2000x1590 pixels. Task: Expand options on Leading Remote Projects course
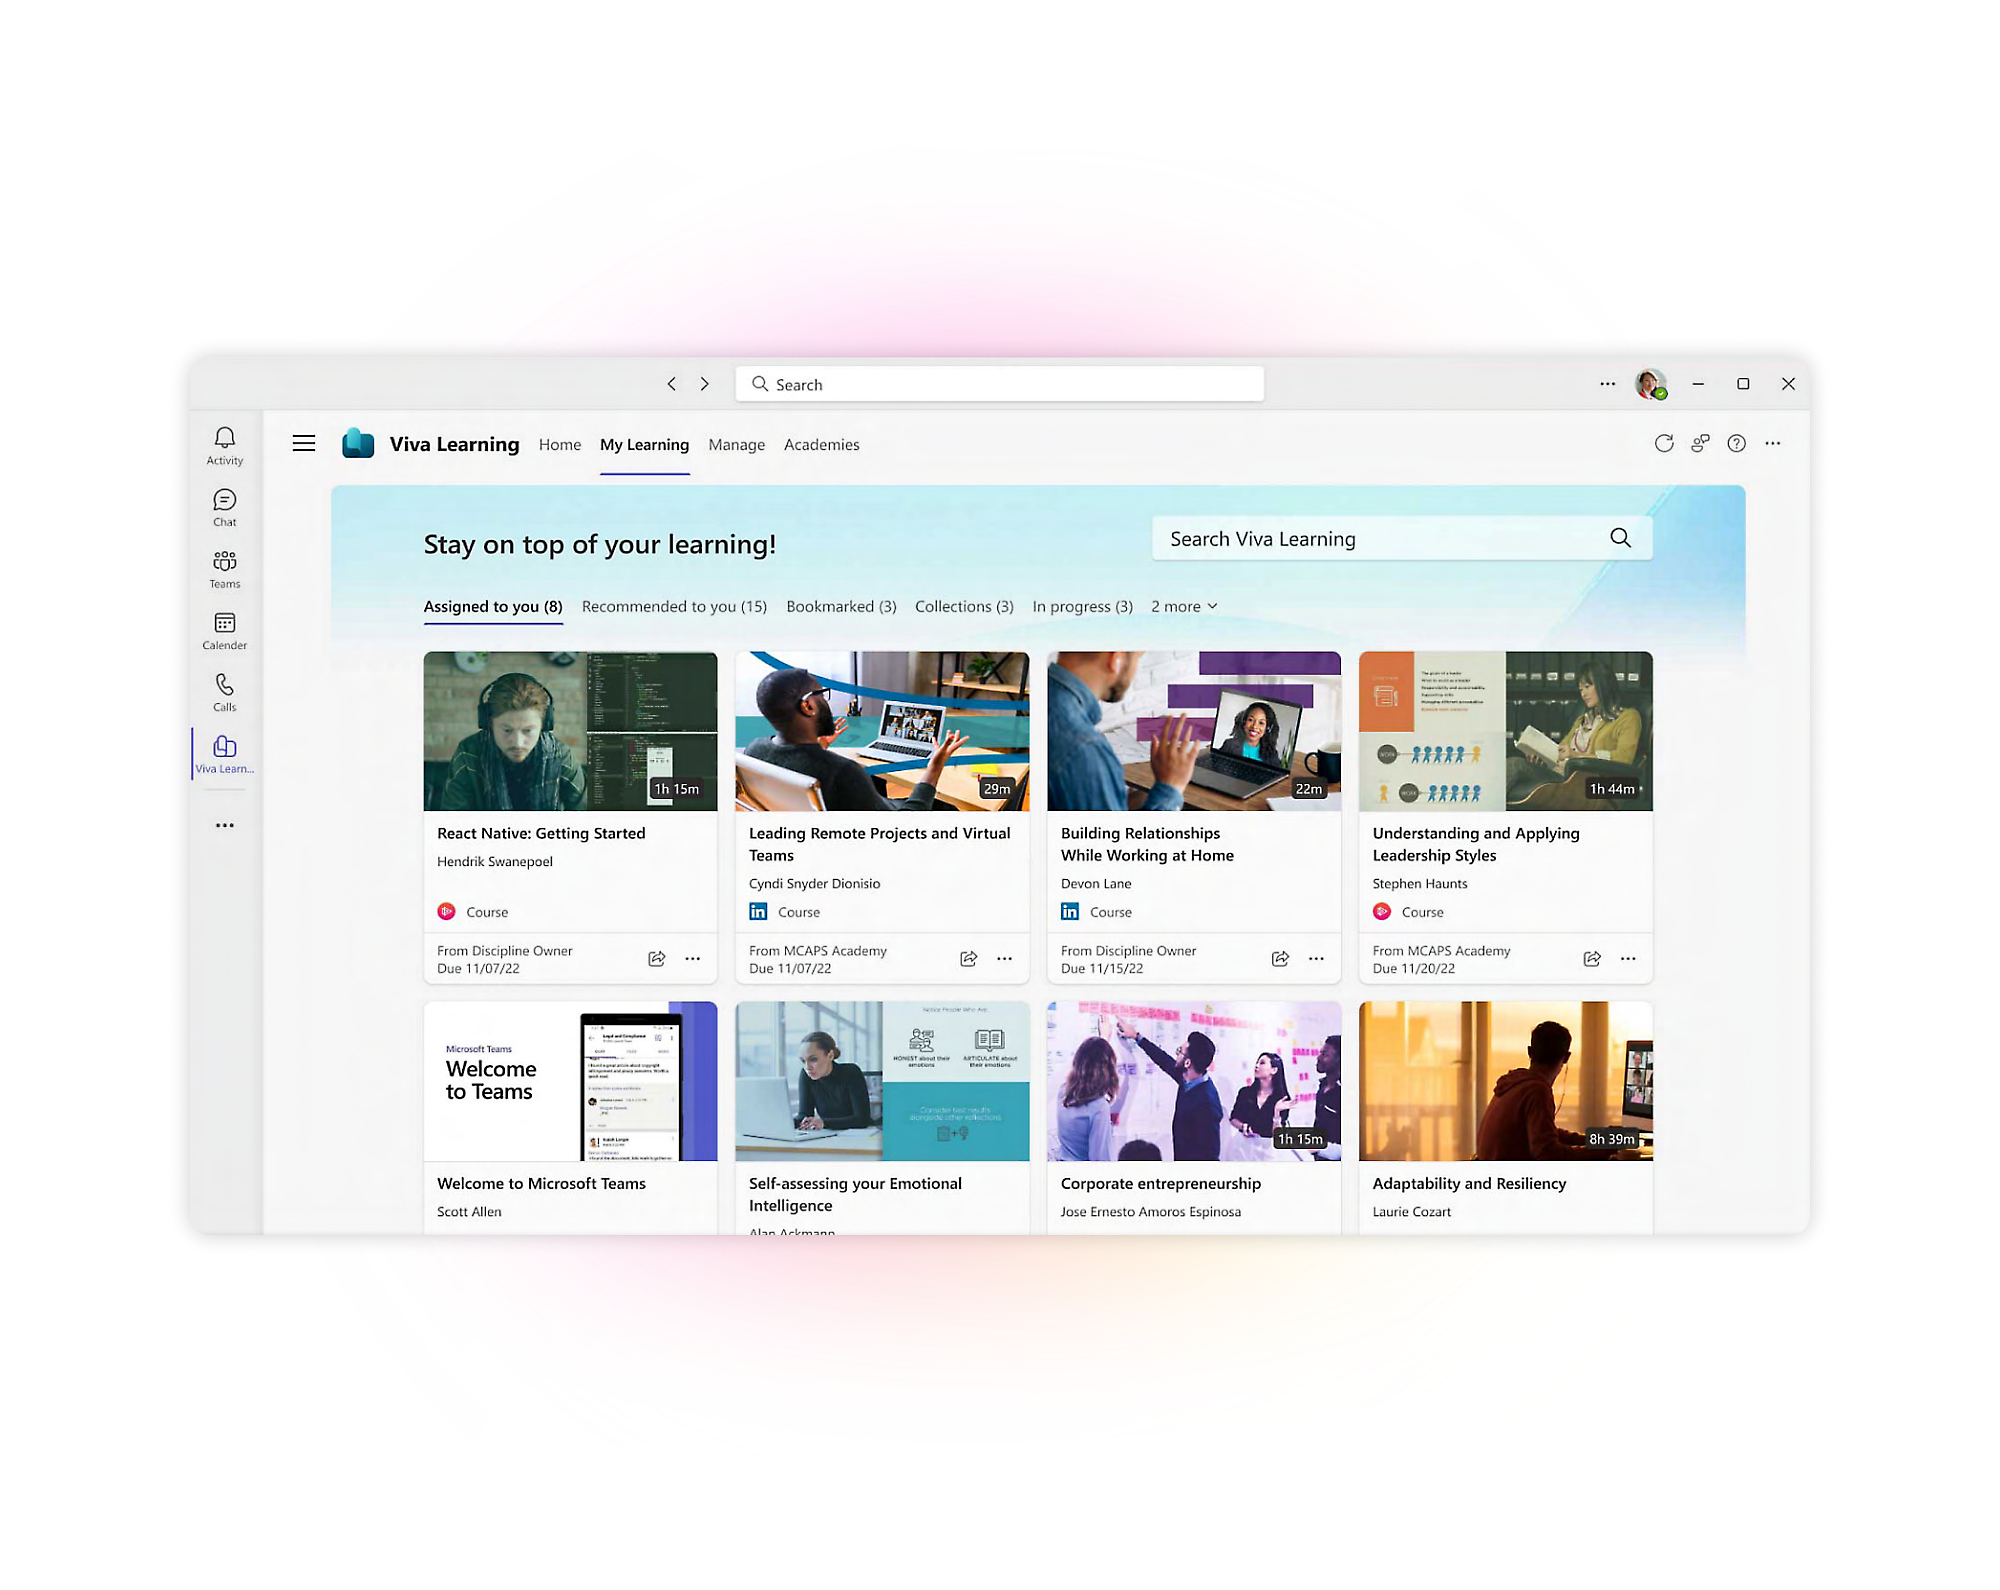1010,958
